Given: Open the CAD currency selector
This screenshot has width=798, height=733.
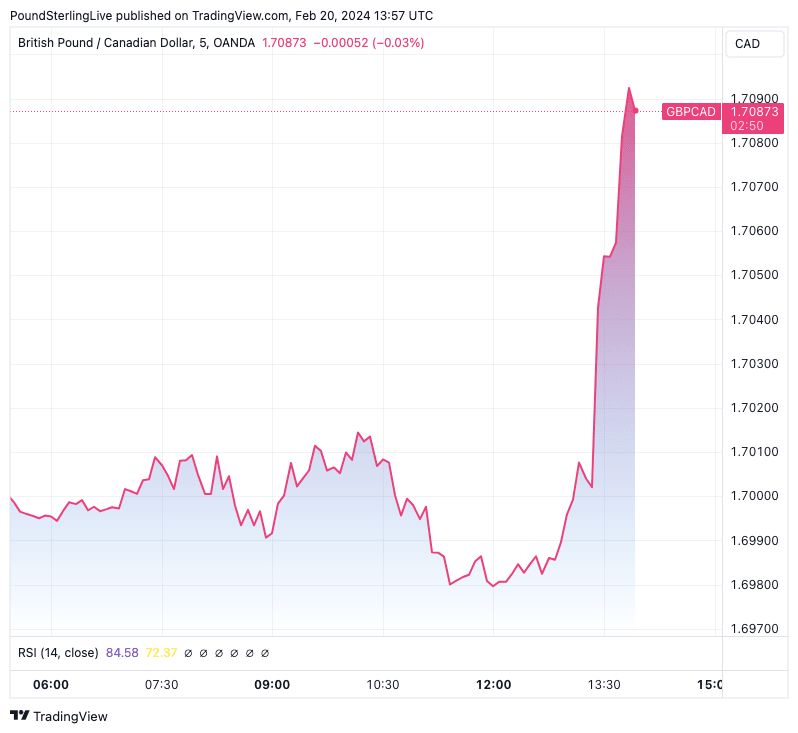Looking at the screenshot, I should [747, 43].
